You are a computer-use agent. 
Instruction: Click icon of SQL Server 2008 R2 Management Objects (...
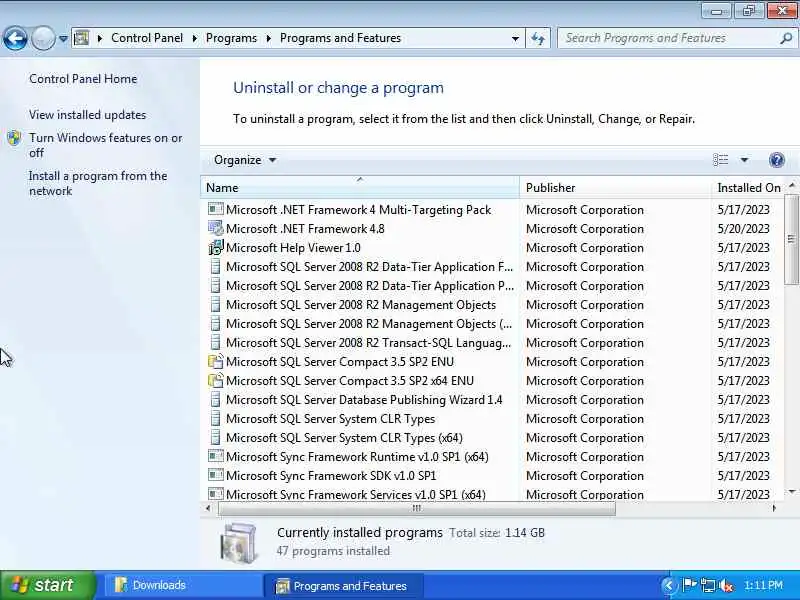point(216,324)
